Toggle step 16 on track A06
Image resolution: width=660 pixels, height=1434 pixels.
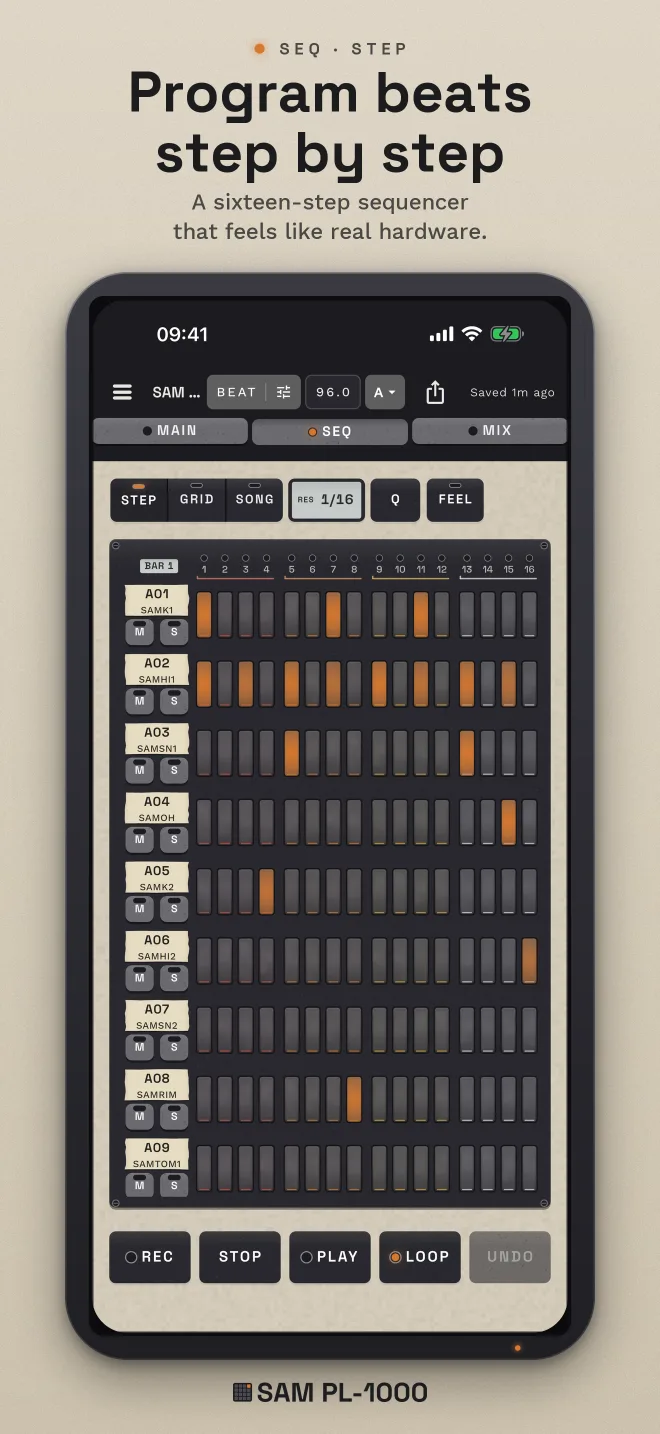[529, 960]
